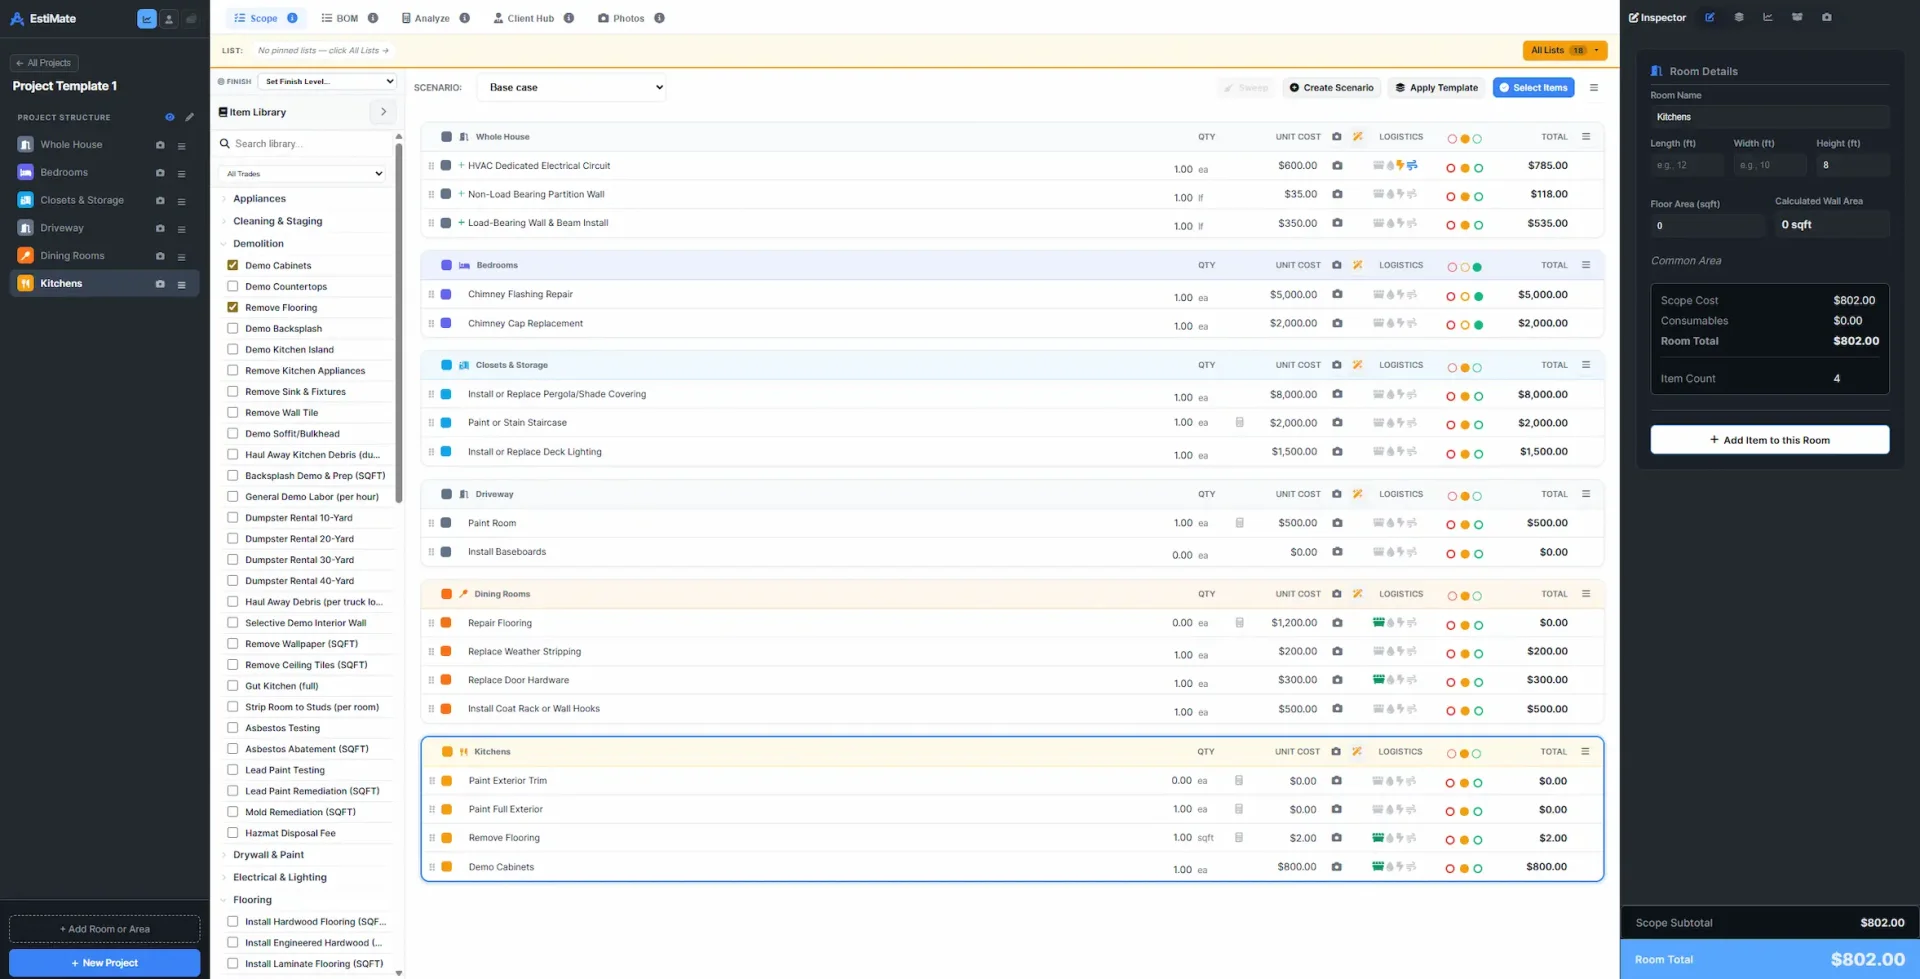1920x979 pixels.
Task: Click purple color swatch on Chimney Cap Replacement
Action: click(x=447, y=323)
